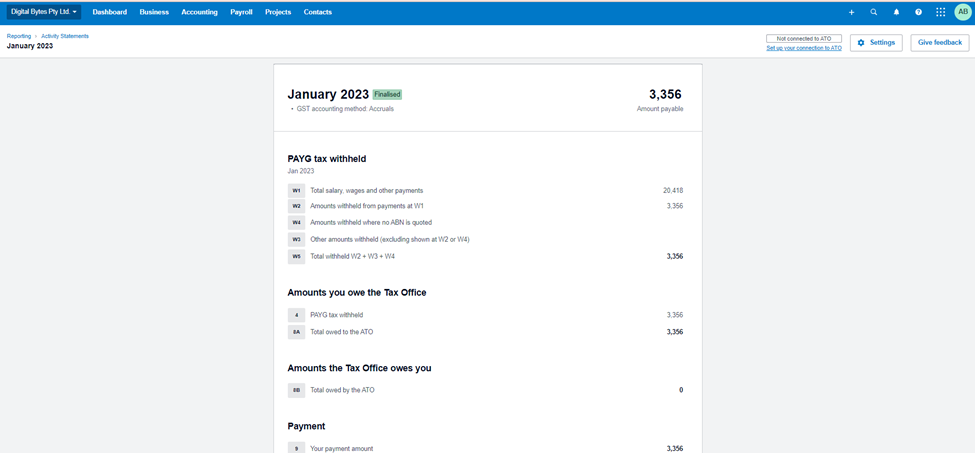Click the AB user avatar
975x453 pixels.
[x=963, y=12]
